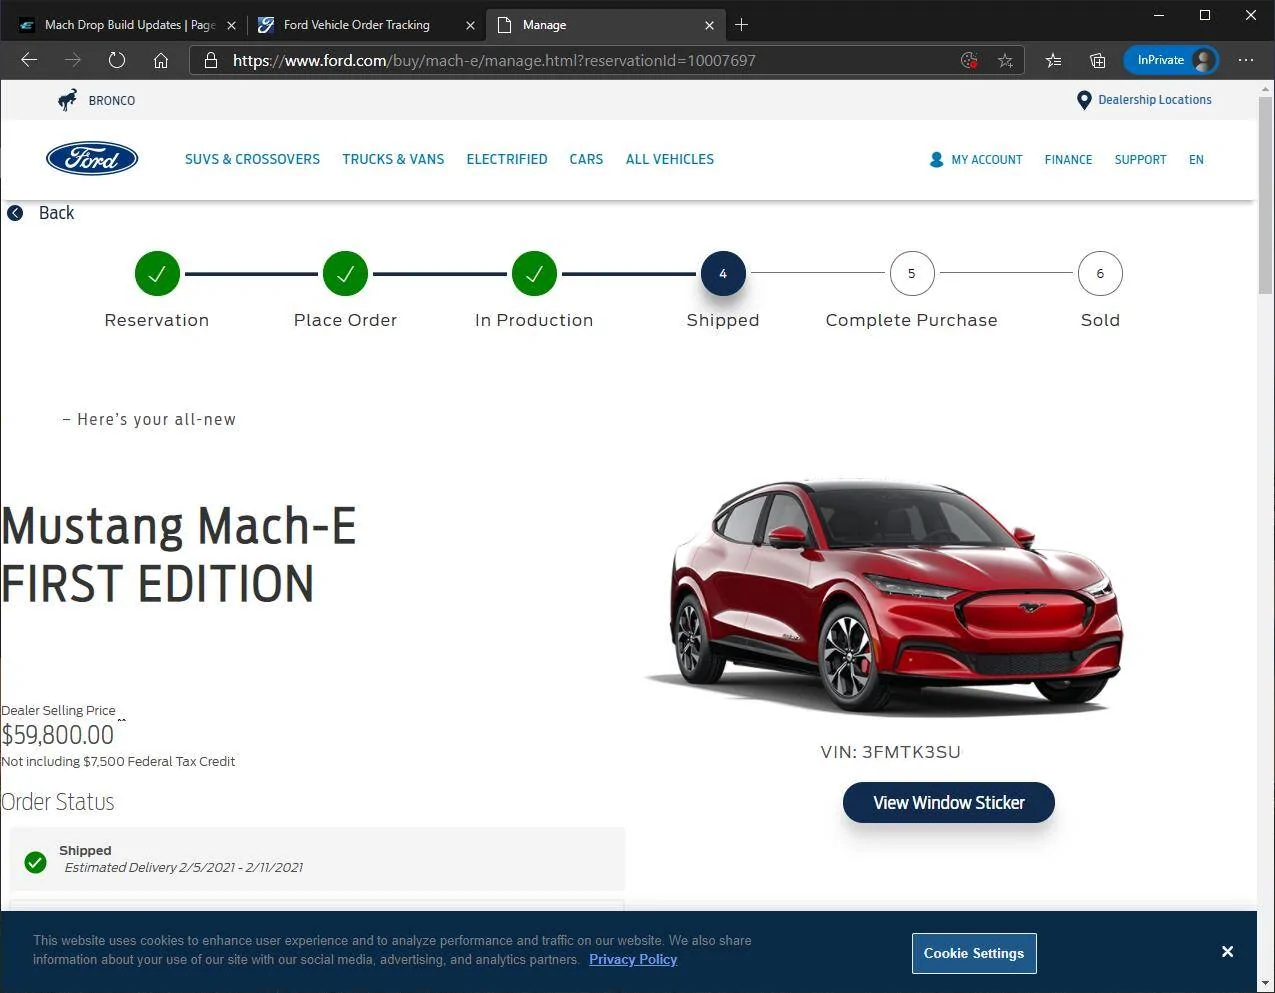Open the Privacy Policy link
Screen dimensions: 1275x993
[633, 960]
